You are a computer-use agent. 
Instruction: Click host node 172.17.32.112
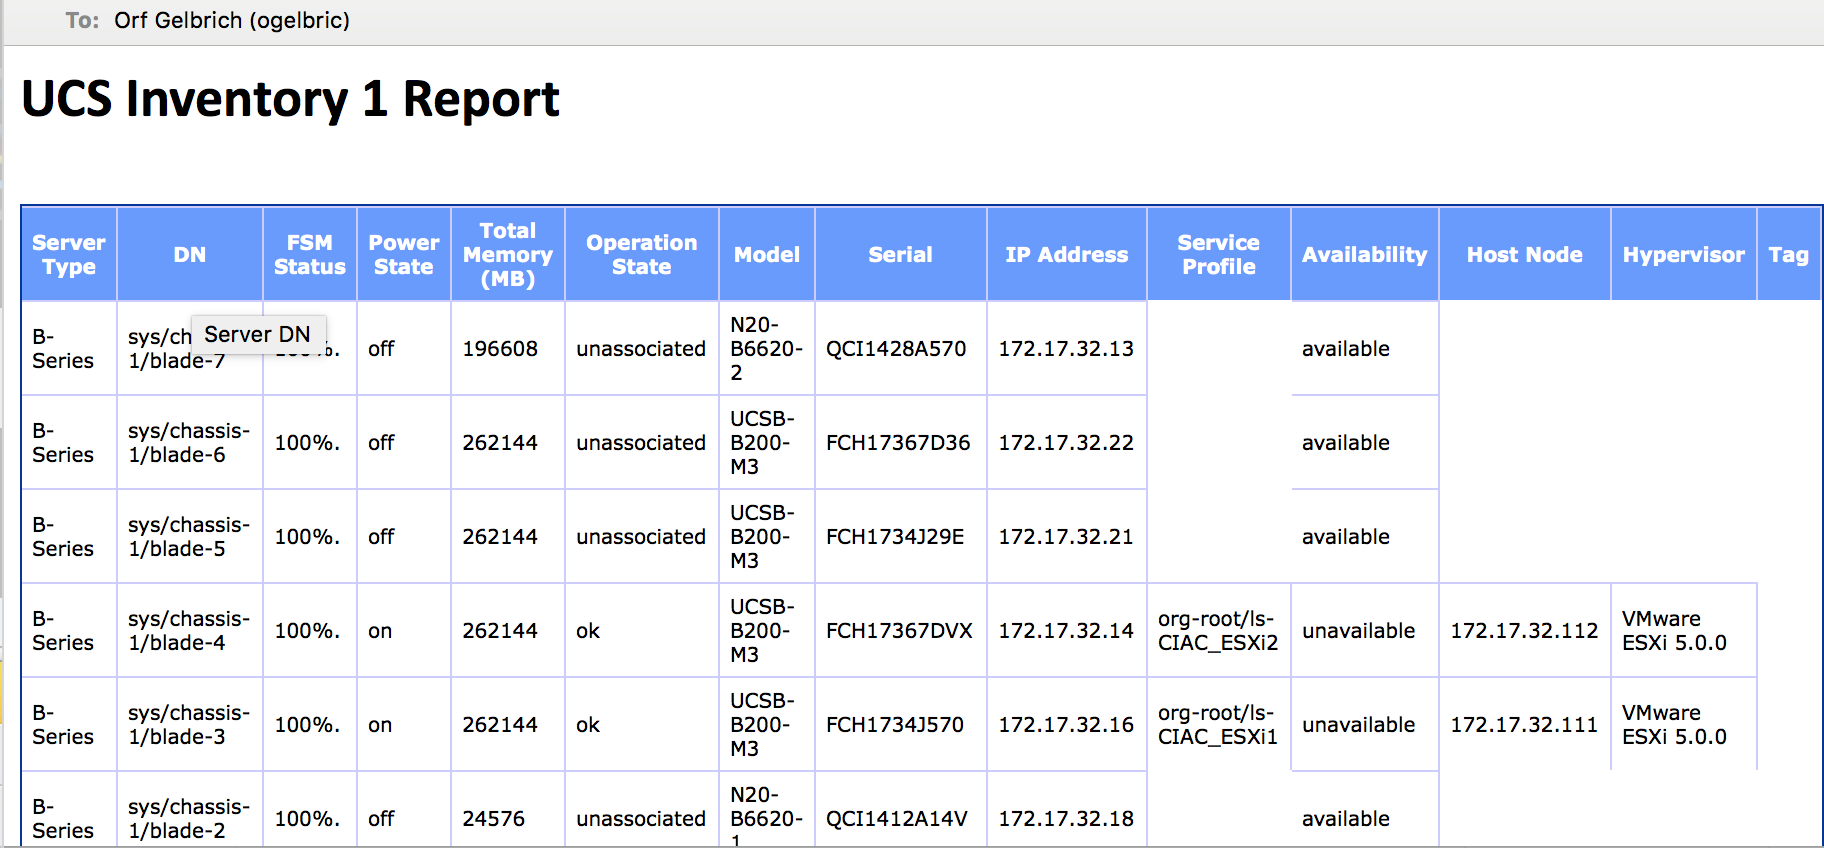coord(1525,630)
